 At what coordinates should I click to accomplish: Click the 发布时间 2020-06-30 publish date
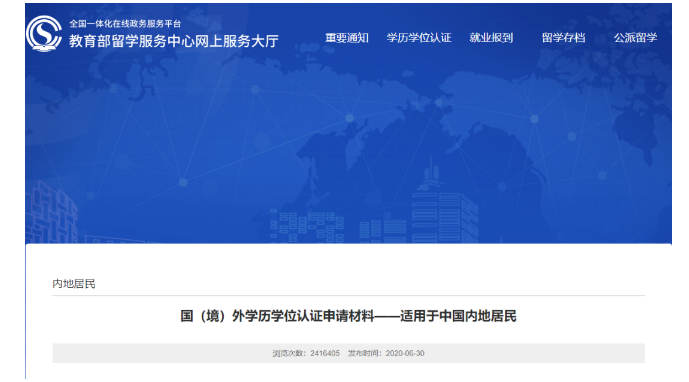point(386,353)
